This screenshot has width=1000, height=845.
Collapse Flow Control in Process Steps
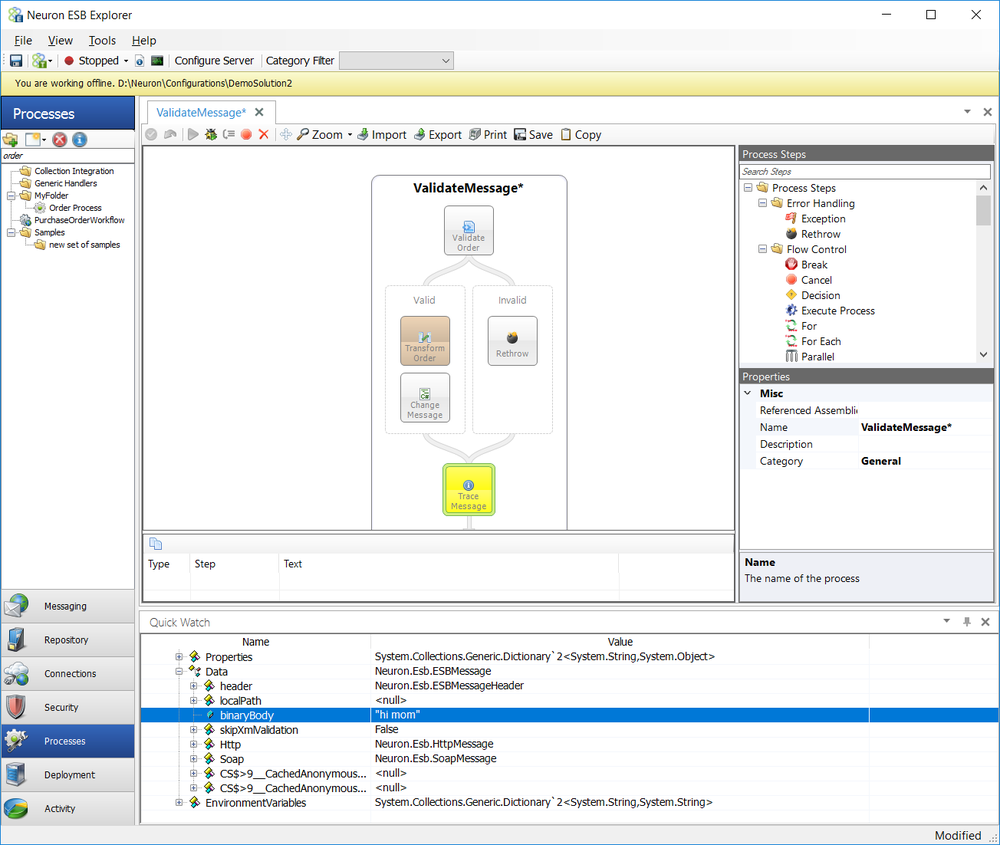click(762, 249)
